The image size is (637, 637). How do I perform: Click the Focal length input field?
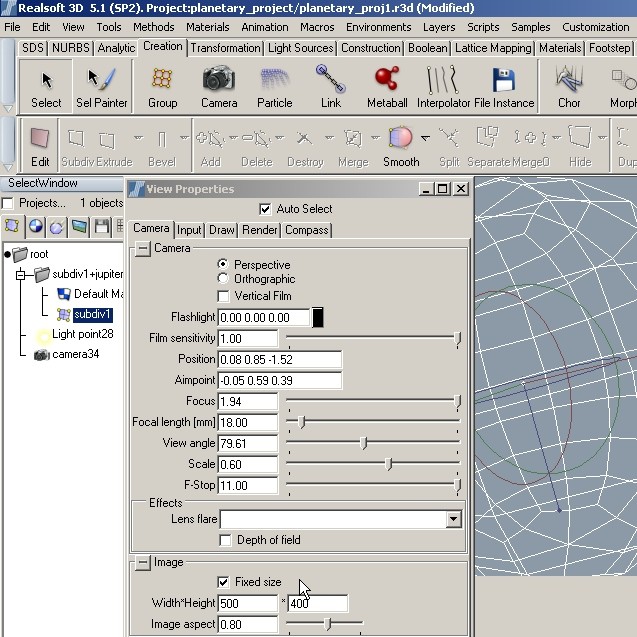click(248, 423)
